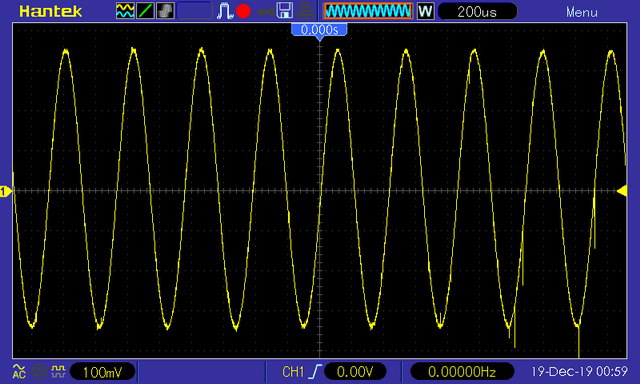Screen dimensions: 640x384
Task: Click the CH1 trigger source label
Action: tap(293, 372)
